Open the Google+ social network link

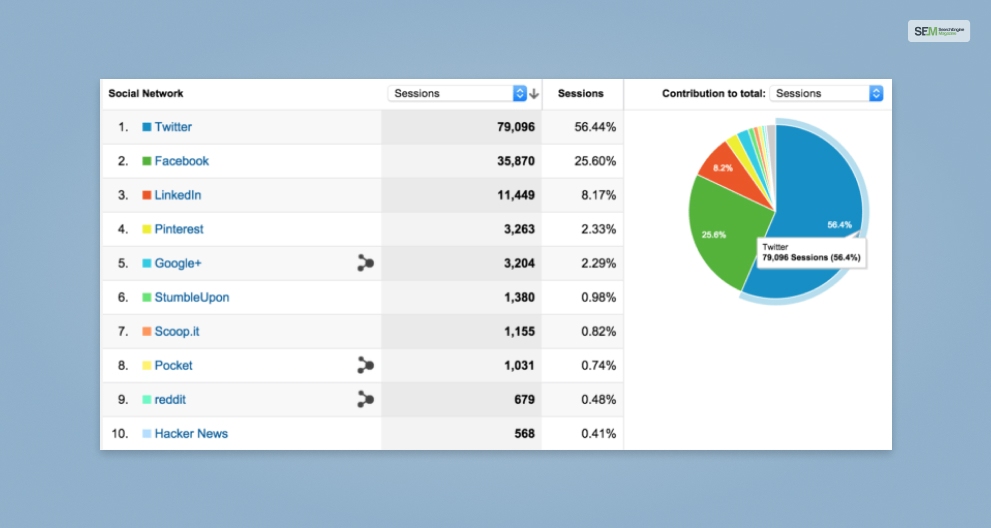(178, 264)
